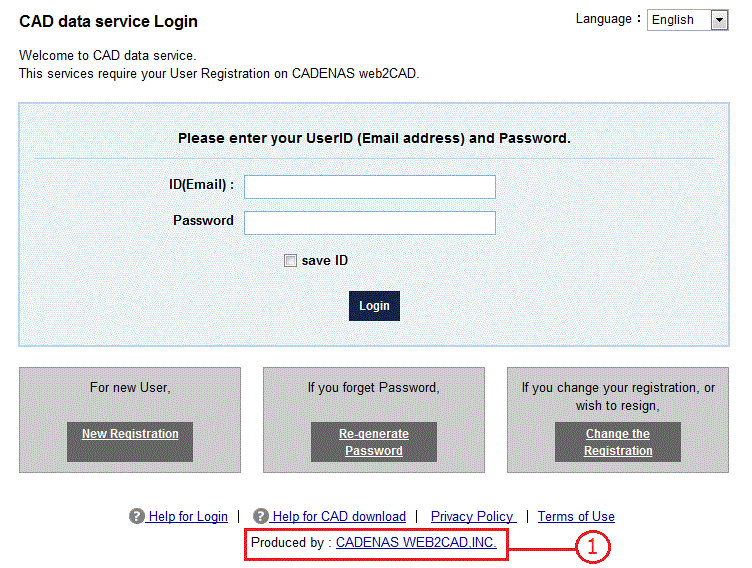The height and width of the screenshot is (568, 752).
Task: Open the Help for Login link
Action: (188, 517)
